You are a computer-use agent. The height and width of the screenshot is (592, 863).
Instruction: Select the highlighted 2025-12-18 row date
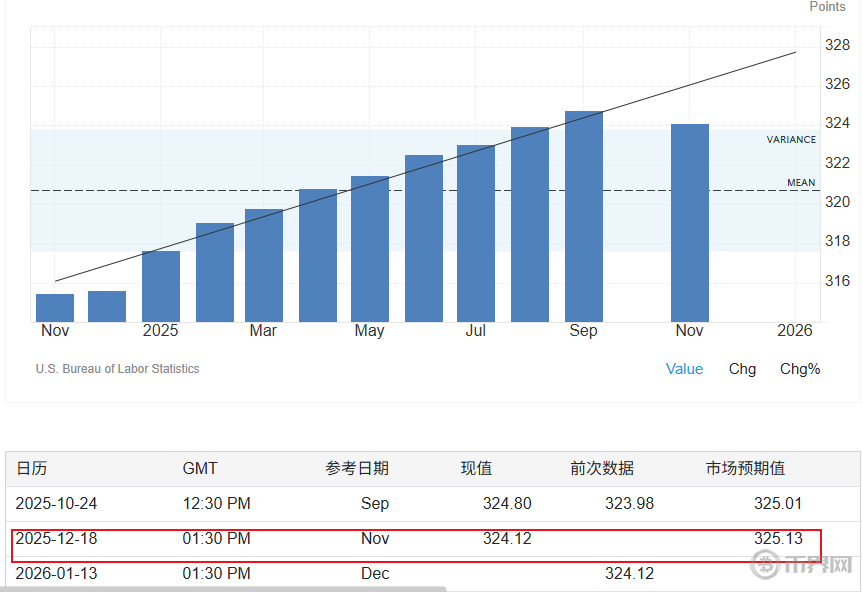(x=57, y=539)
